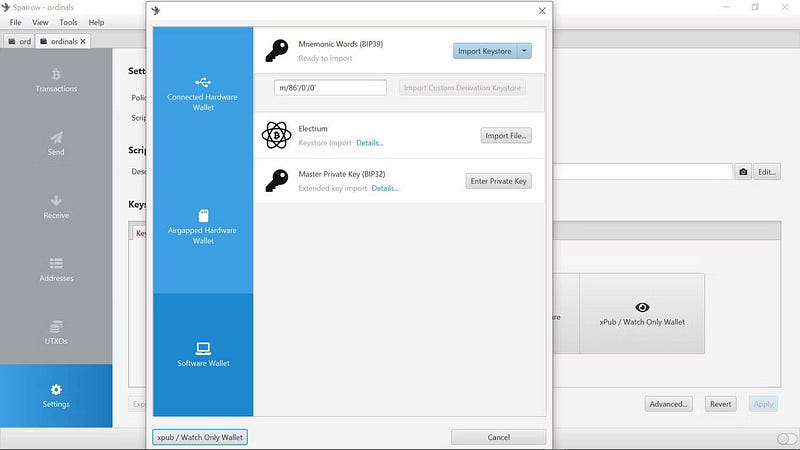Click the camera scan icon
This screenshot has height=450, width=800.
(743, 172)
